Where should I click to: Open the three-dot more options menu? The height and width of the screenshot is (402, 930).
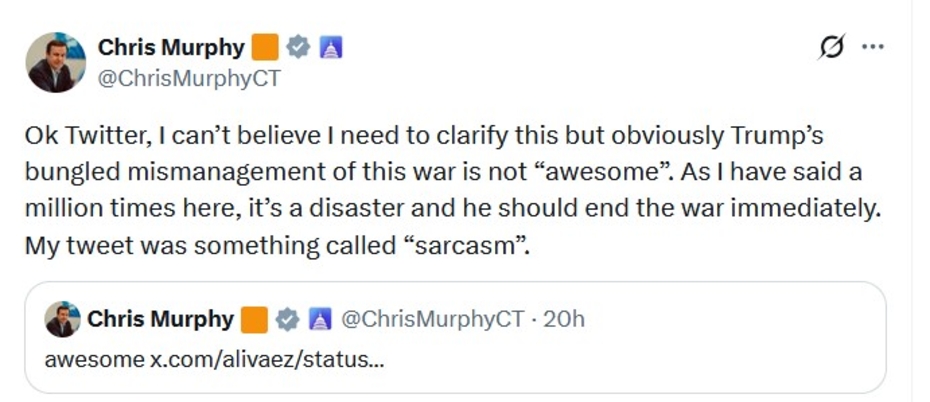pyautogui.click(x=872, y=47)
